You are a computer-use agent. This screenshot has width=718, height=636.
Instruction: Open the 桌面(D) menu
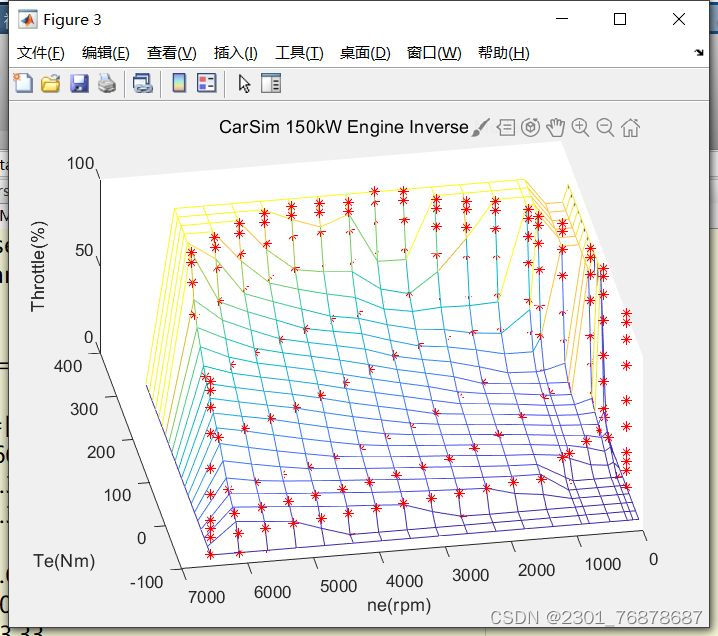pos(365,53)
